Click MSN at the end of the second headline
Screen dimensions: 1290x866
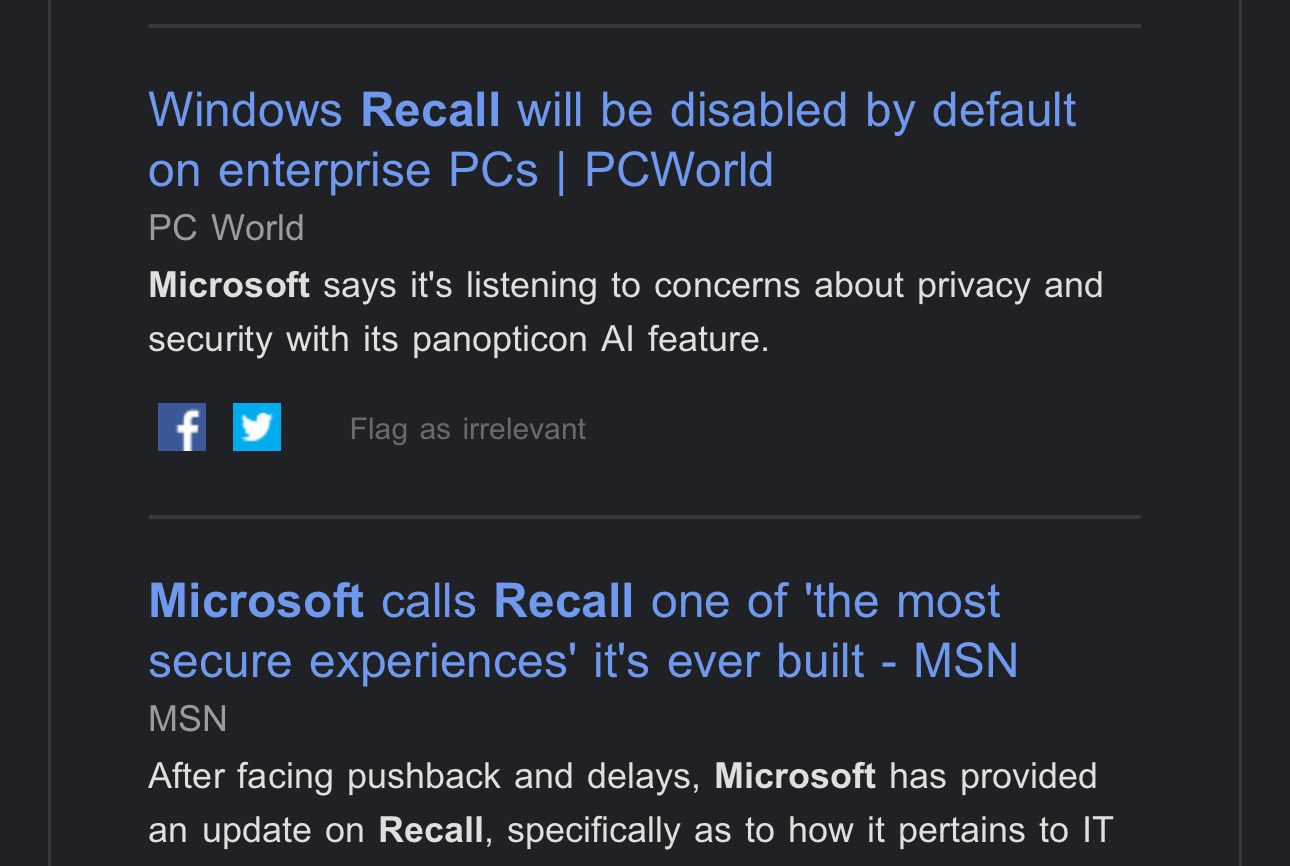965,661
